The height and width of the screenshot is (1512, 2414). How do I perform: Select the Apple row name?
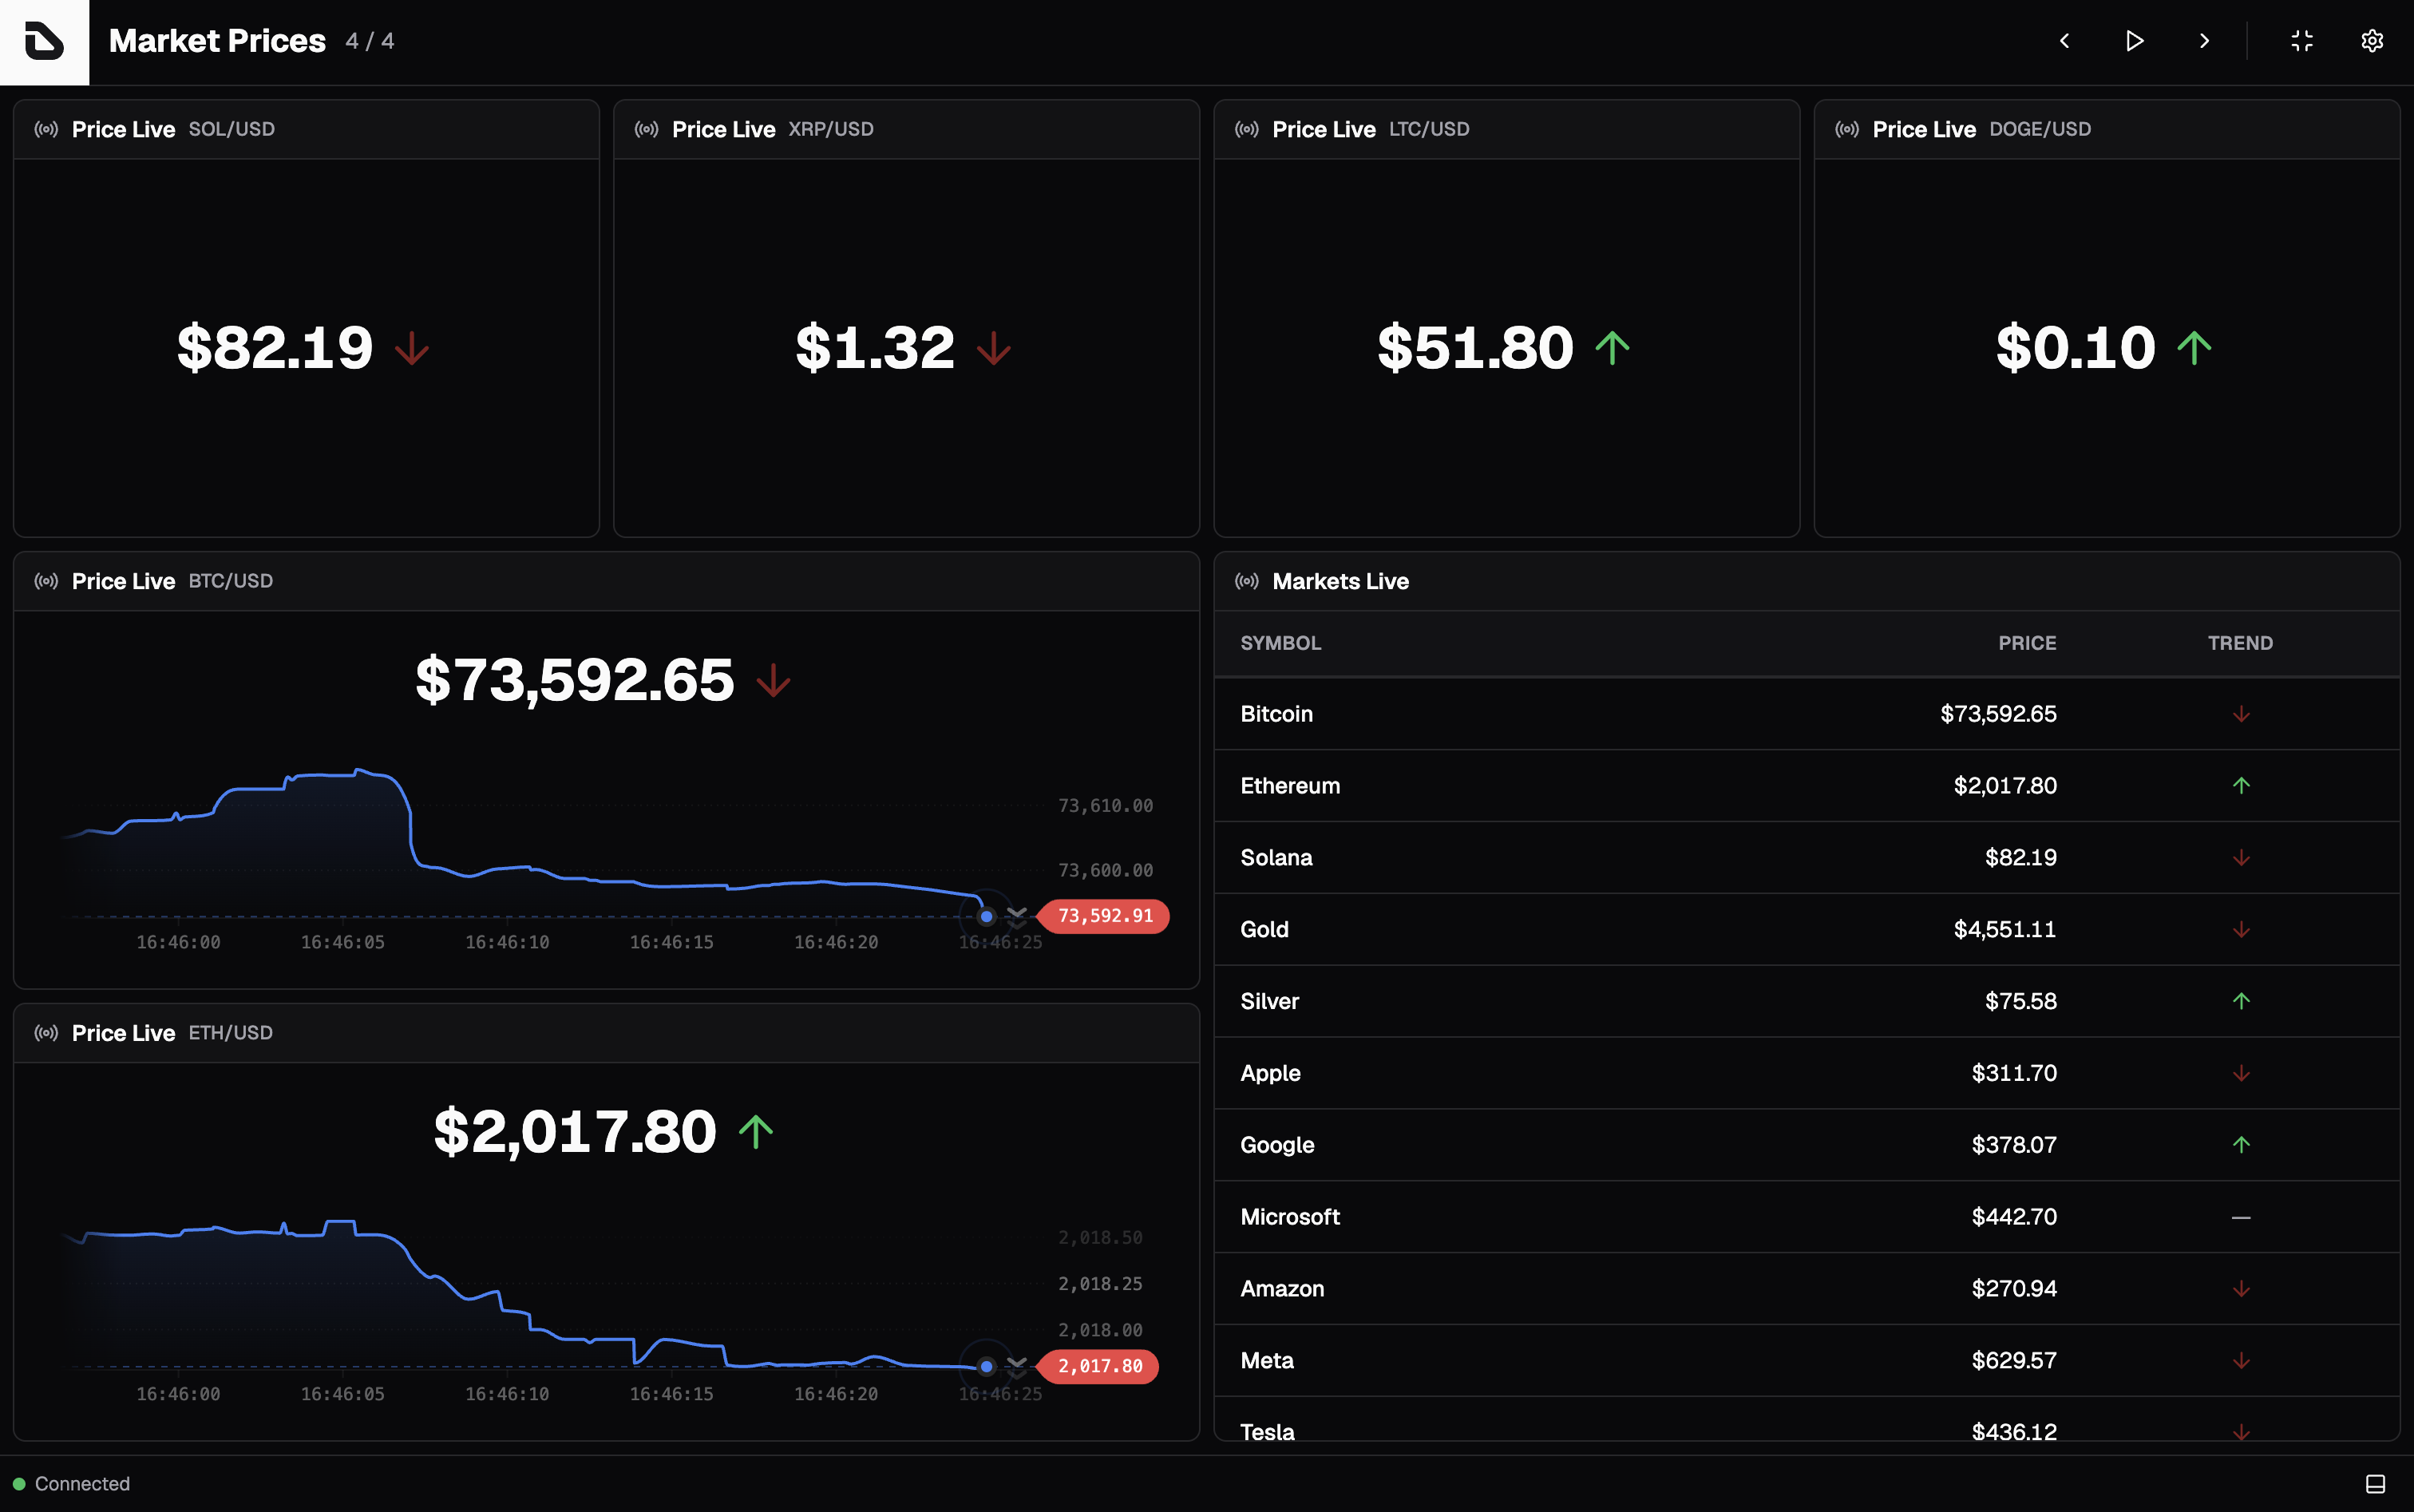coord(1270,1073)
